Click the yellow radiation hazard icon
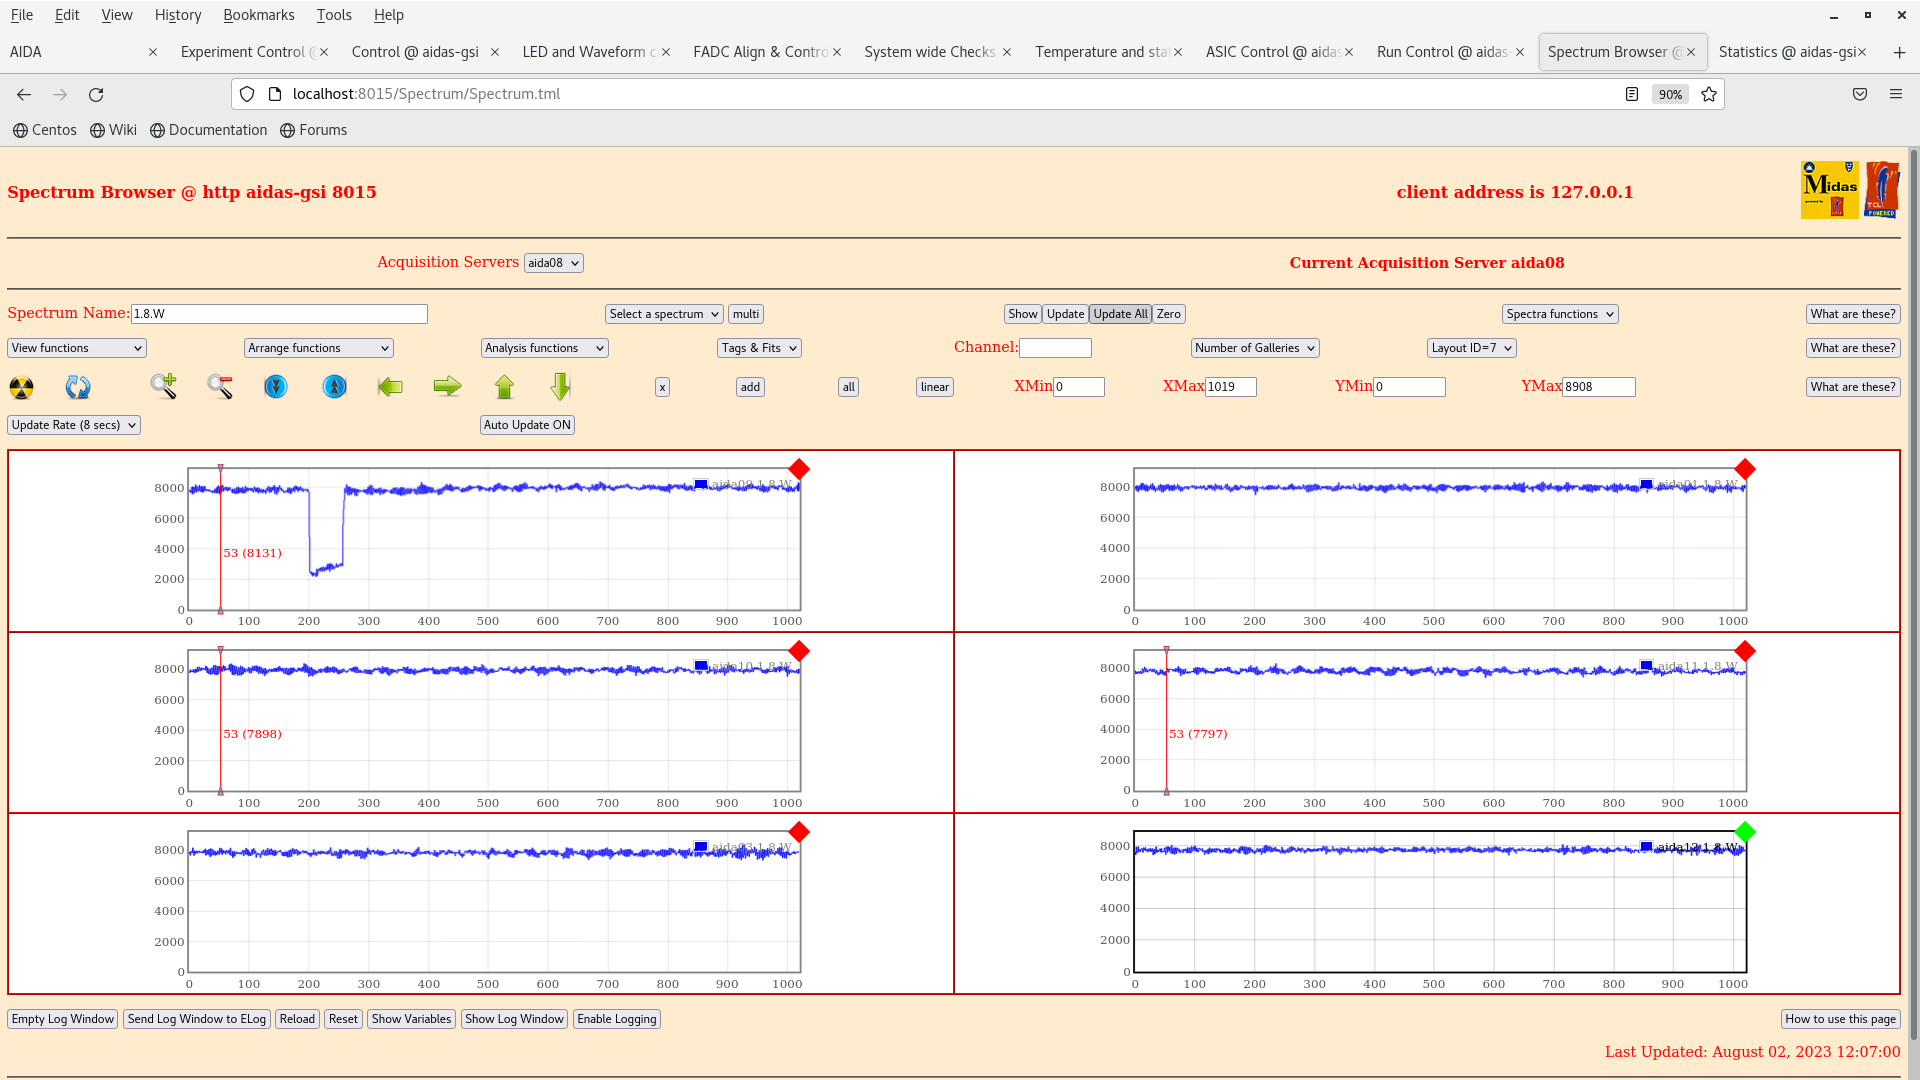 [x=21, y=387]
